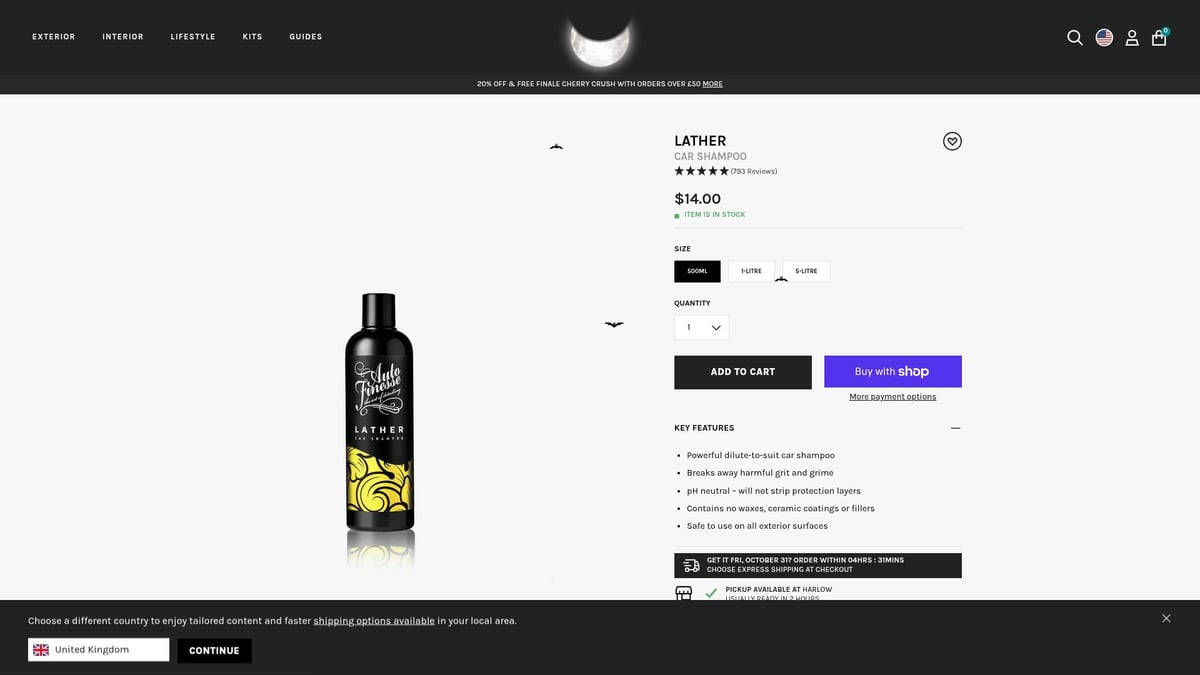
Task: Open the United Kingdom country dropdown
Action: tap(99, 650)
